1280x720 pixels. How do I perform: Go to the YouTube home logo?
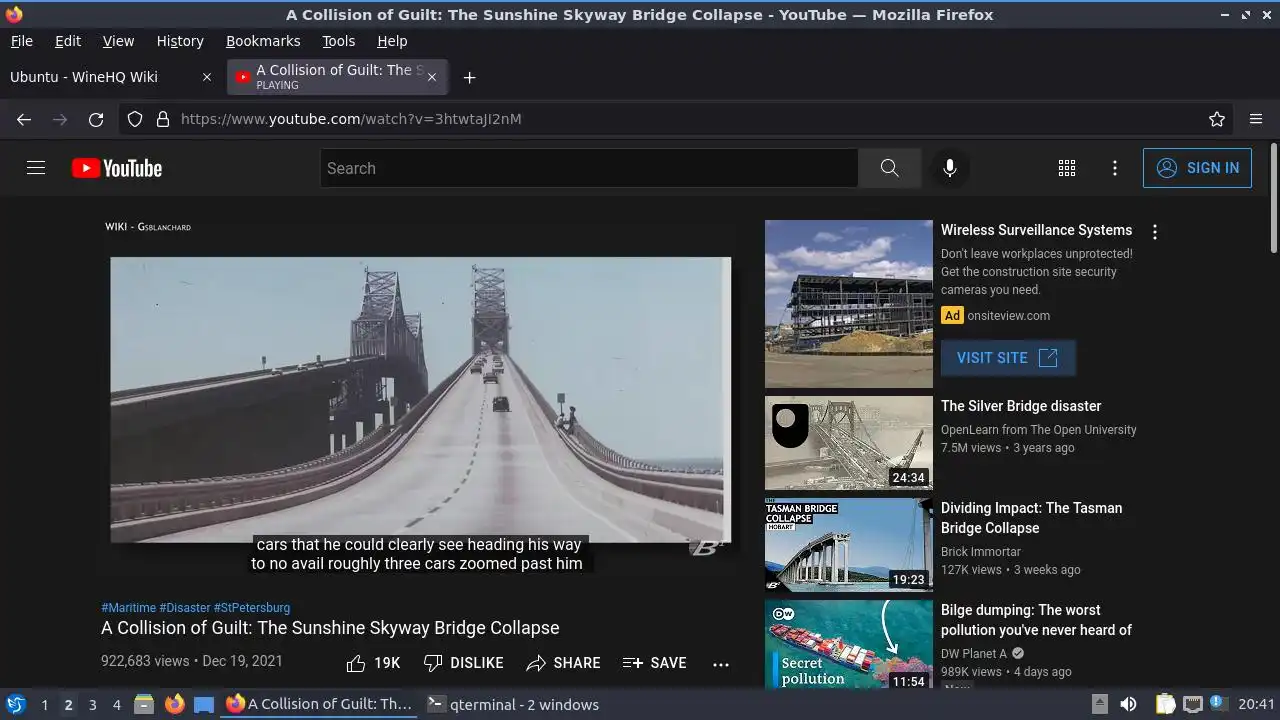pyautogui.click(x=117, y=168)
